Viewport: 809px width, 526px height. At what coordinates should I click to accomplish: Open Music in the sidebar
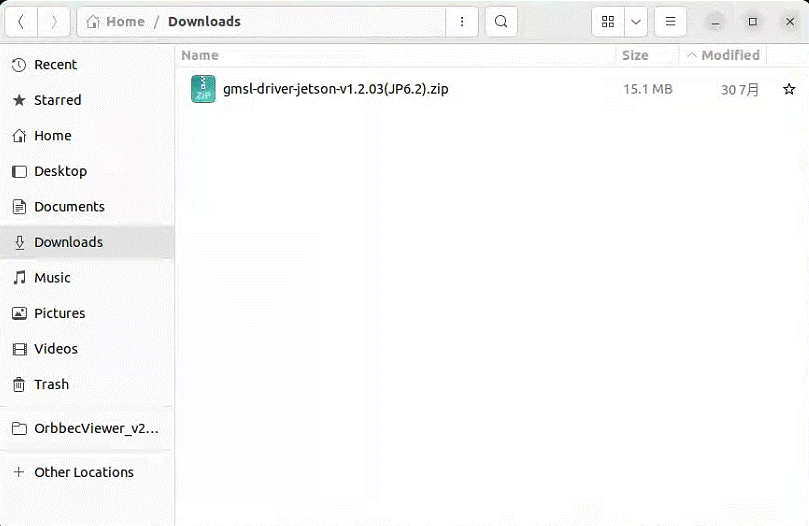point(87,278)
